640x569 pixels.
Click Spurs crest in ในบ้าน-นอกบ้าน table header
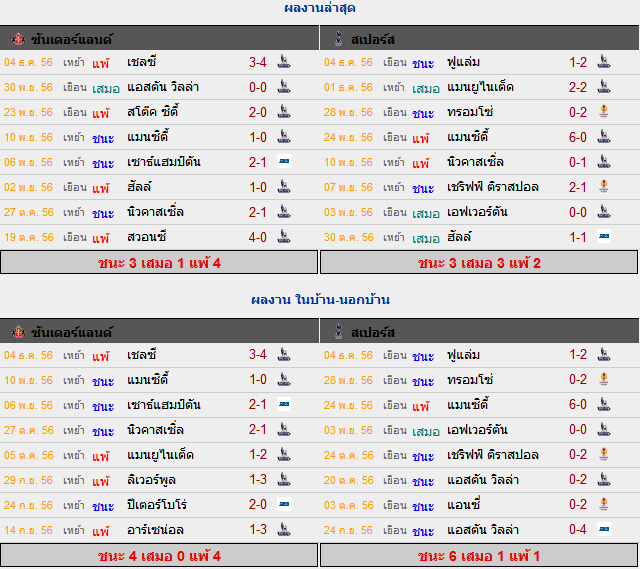[338, 331]
